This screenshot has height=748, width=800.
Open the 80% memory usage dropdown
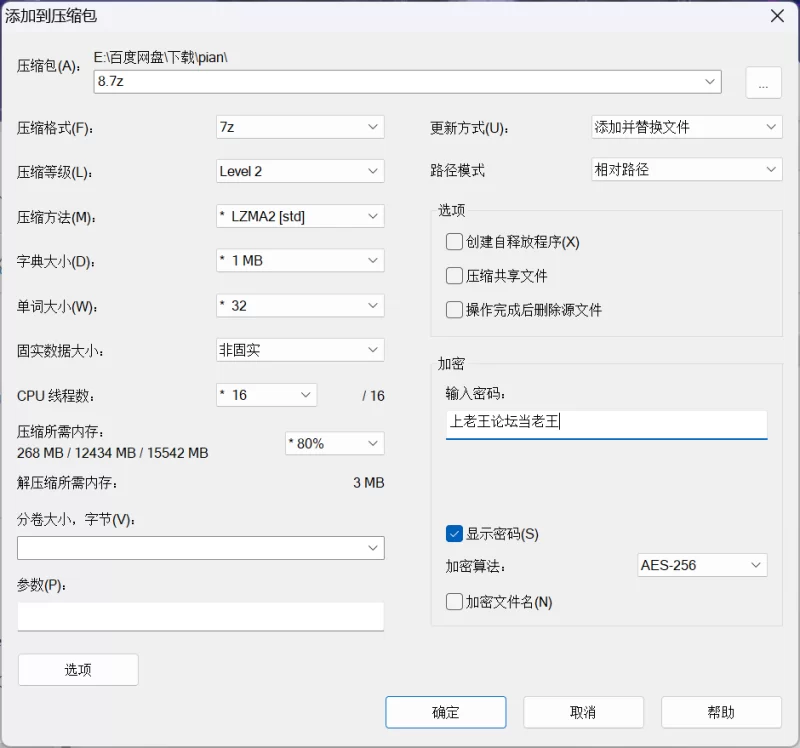pos(335,443)
